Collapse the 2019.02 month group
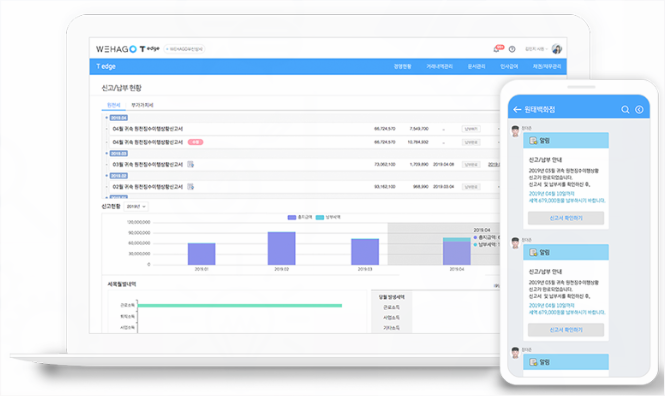Image resolution: width=665 pixels, height=396 pixels. tap(118, 176)
